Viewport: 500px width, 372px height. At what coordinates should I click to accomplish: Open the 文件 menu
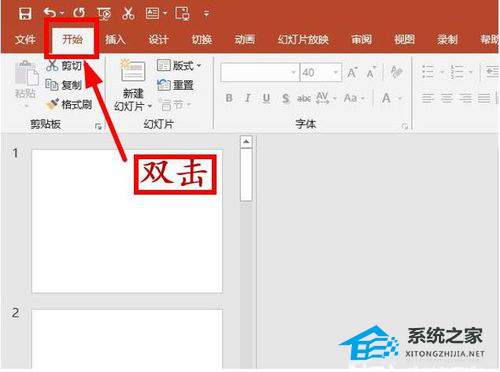25,40
